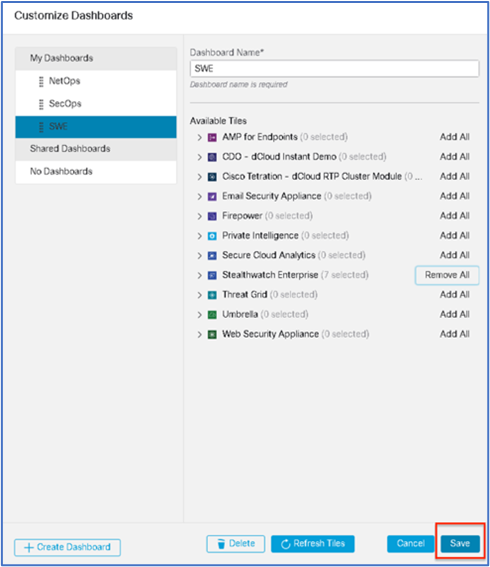Click My Dashboards section header
This screenshot has width=490, height=567.
click(x=96, y=58)
